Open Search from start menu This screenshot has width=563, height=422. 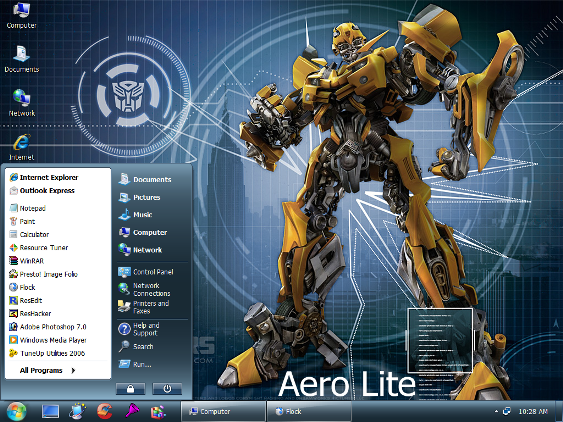click(136, 346)
